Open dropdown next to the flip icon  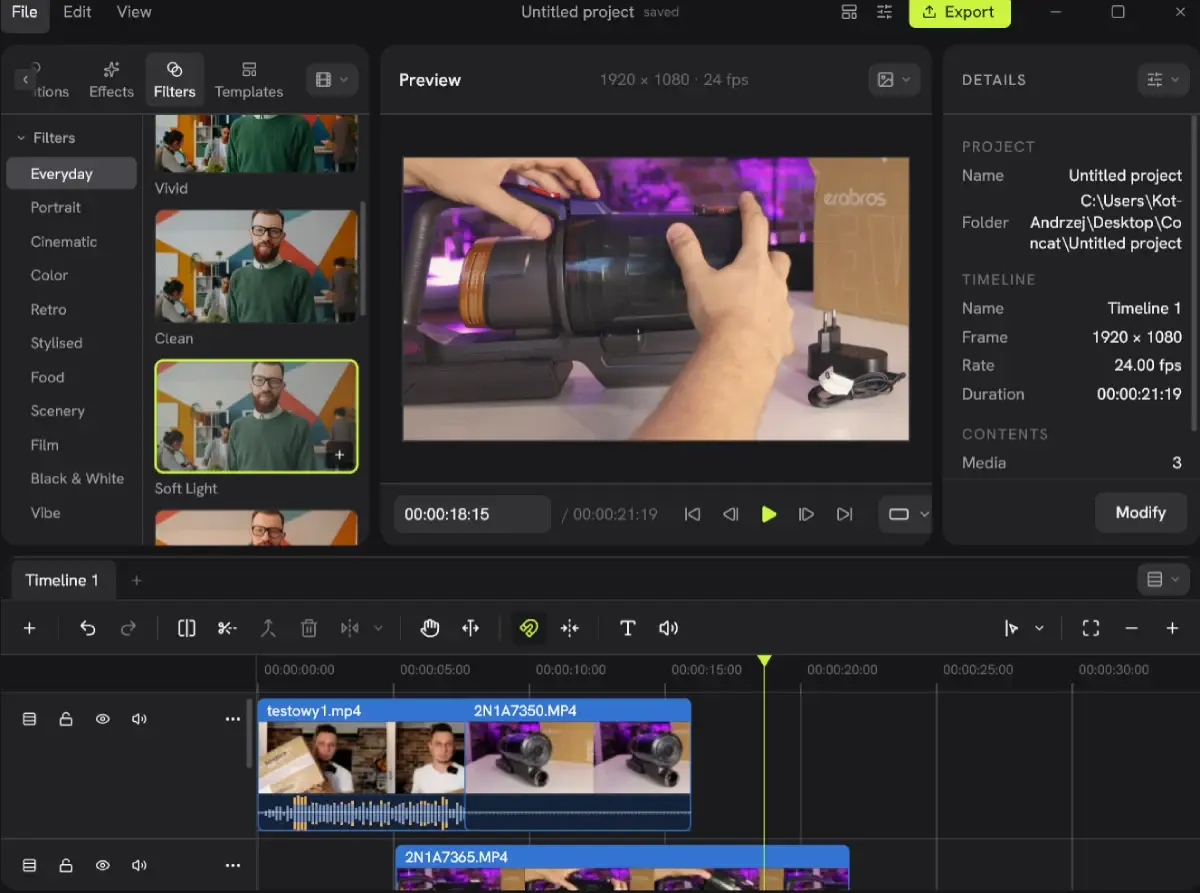pos(378,628)
